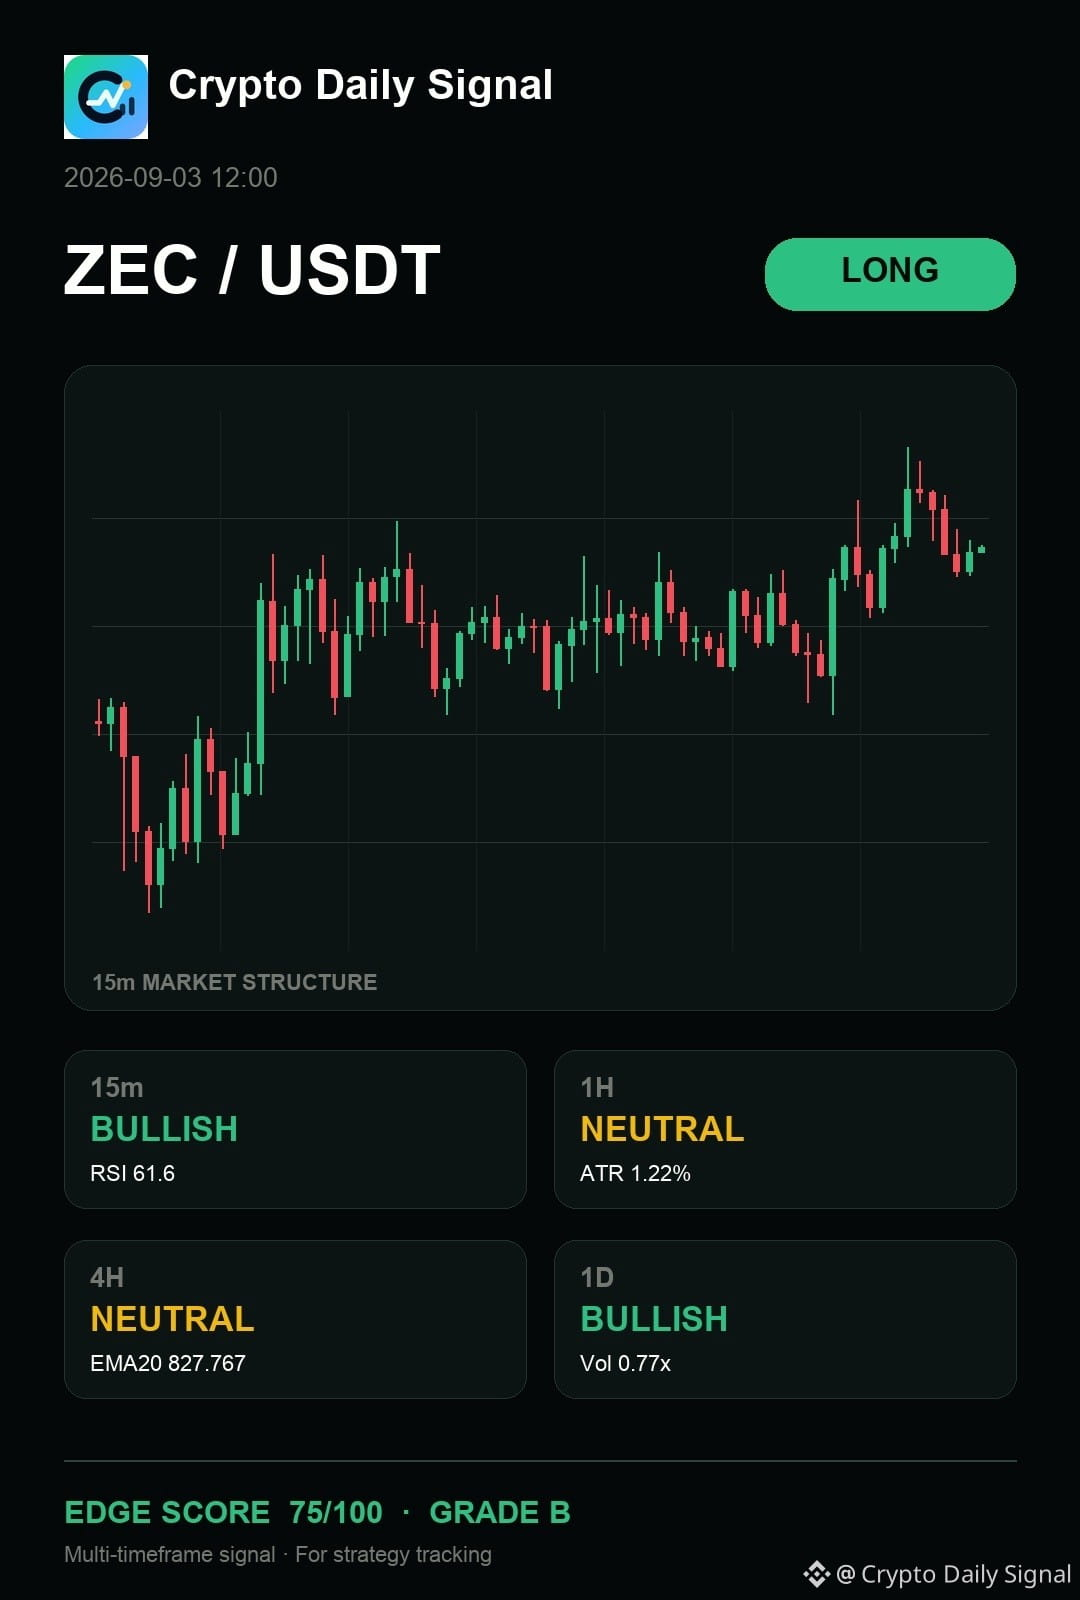Viewport: 1080px width, 1600px height.
Task: Click the ZEC / USDT pair title
Action: [x=252, y=270]
